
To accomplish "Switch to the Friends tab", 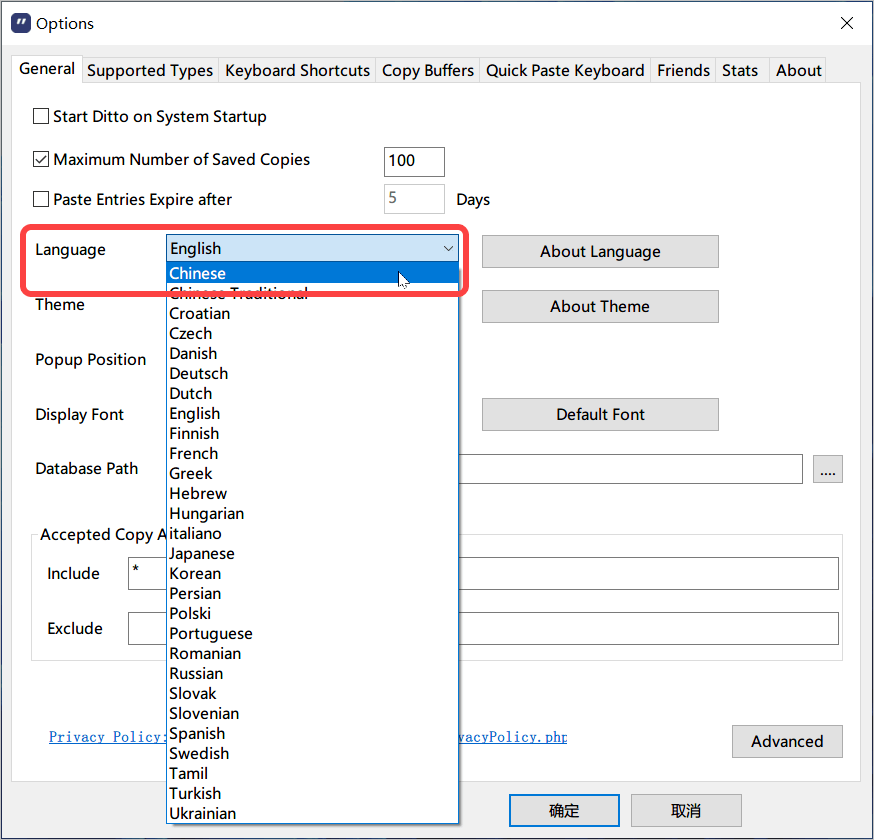I will [x=683, y=71].
